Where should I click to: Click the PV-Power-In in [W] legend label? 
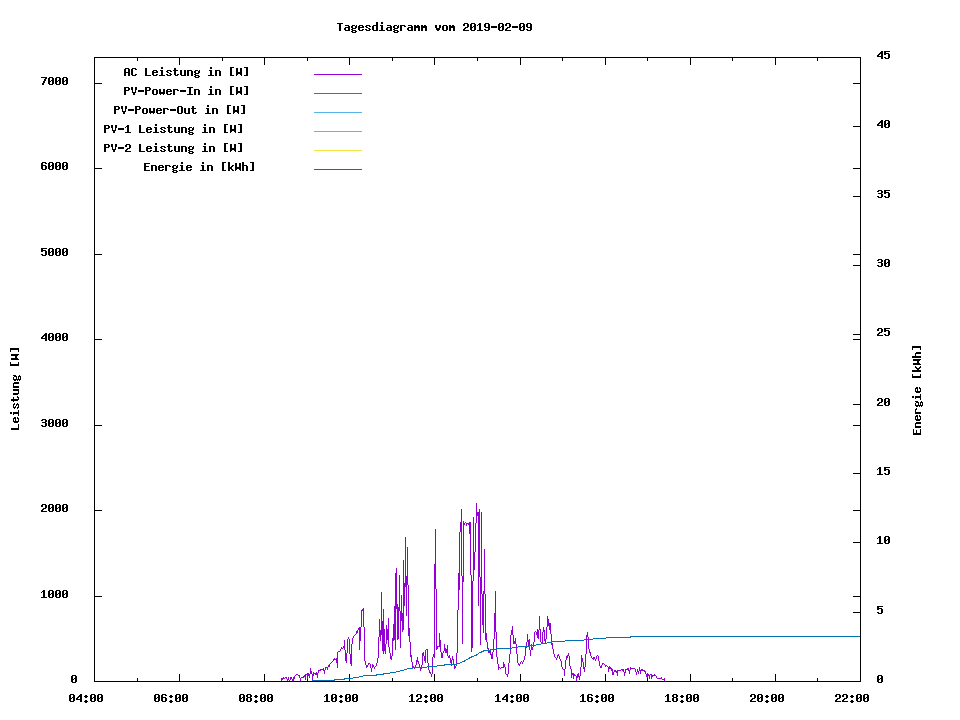[193, 91]
